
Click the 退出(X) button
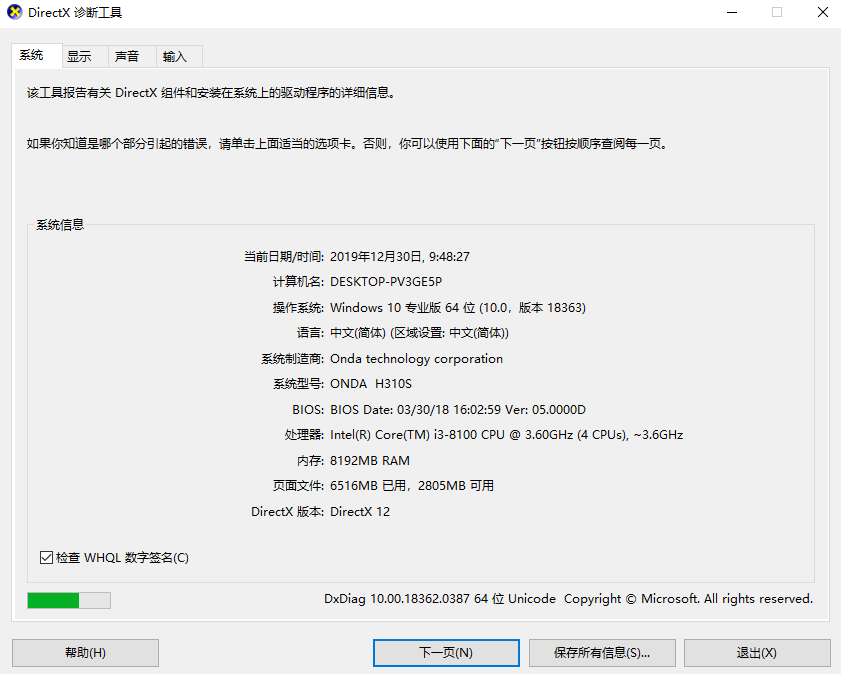(x=757, y=652)
